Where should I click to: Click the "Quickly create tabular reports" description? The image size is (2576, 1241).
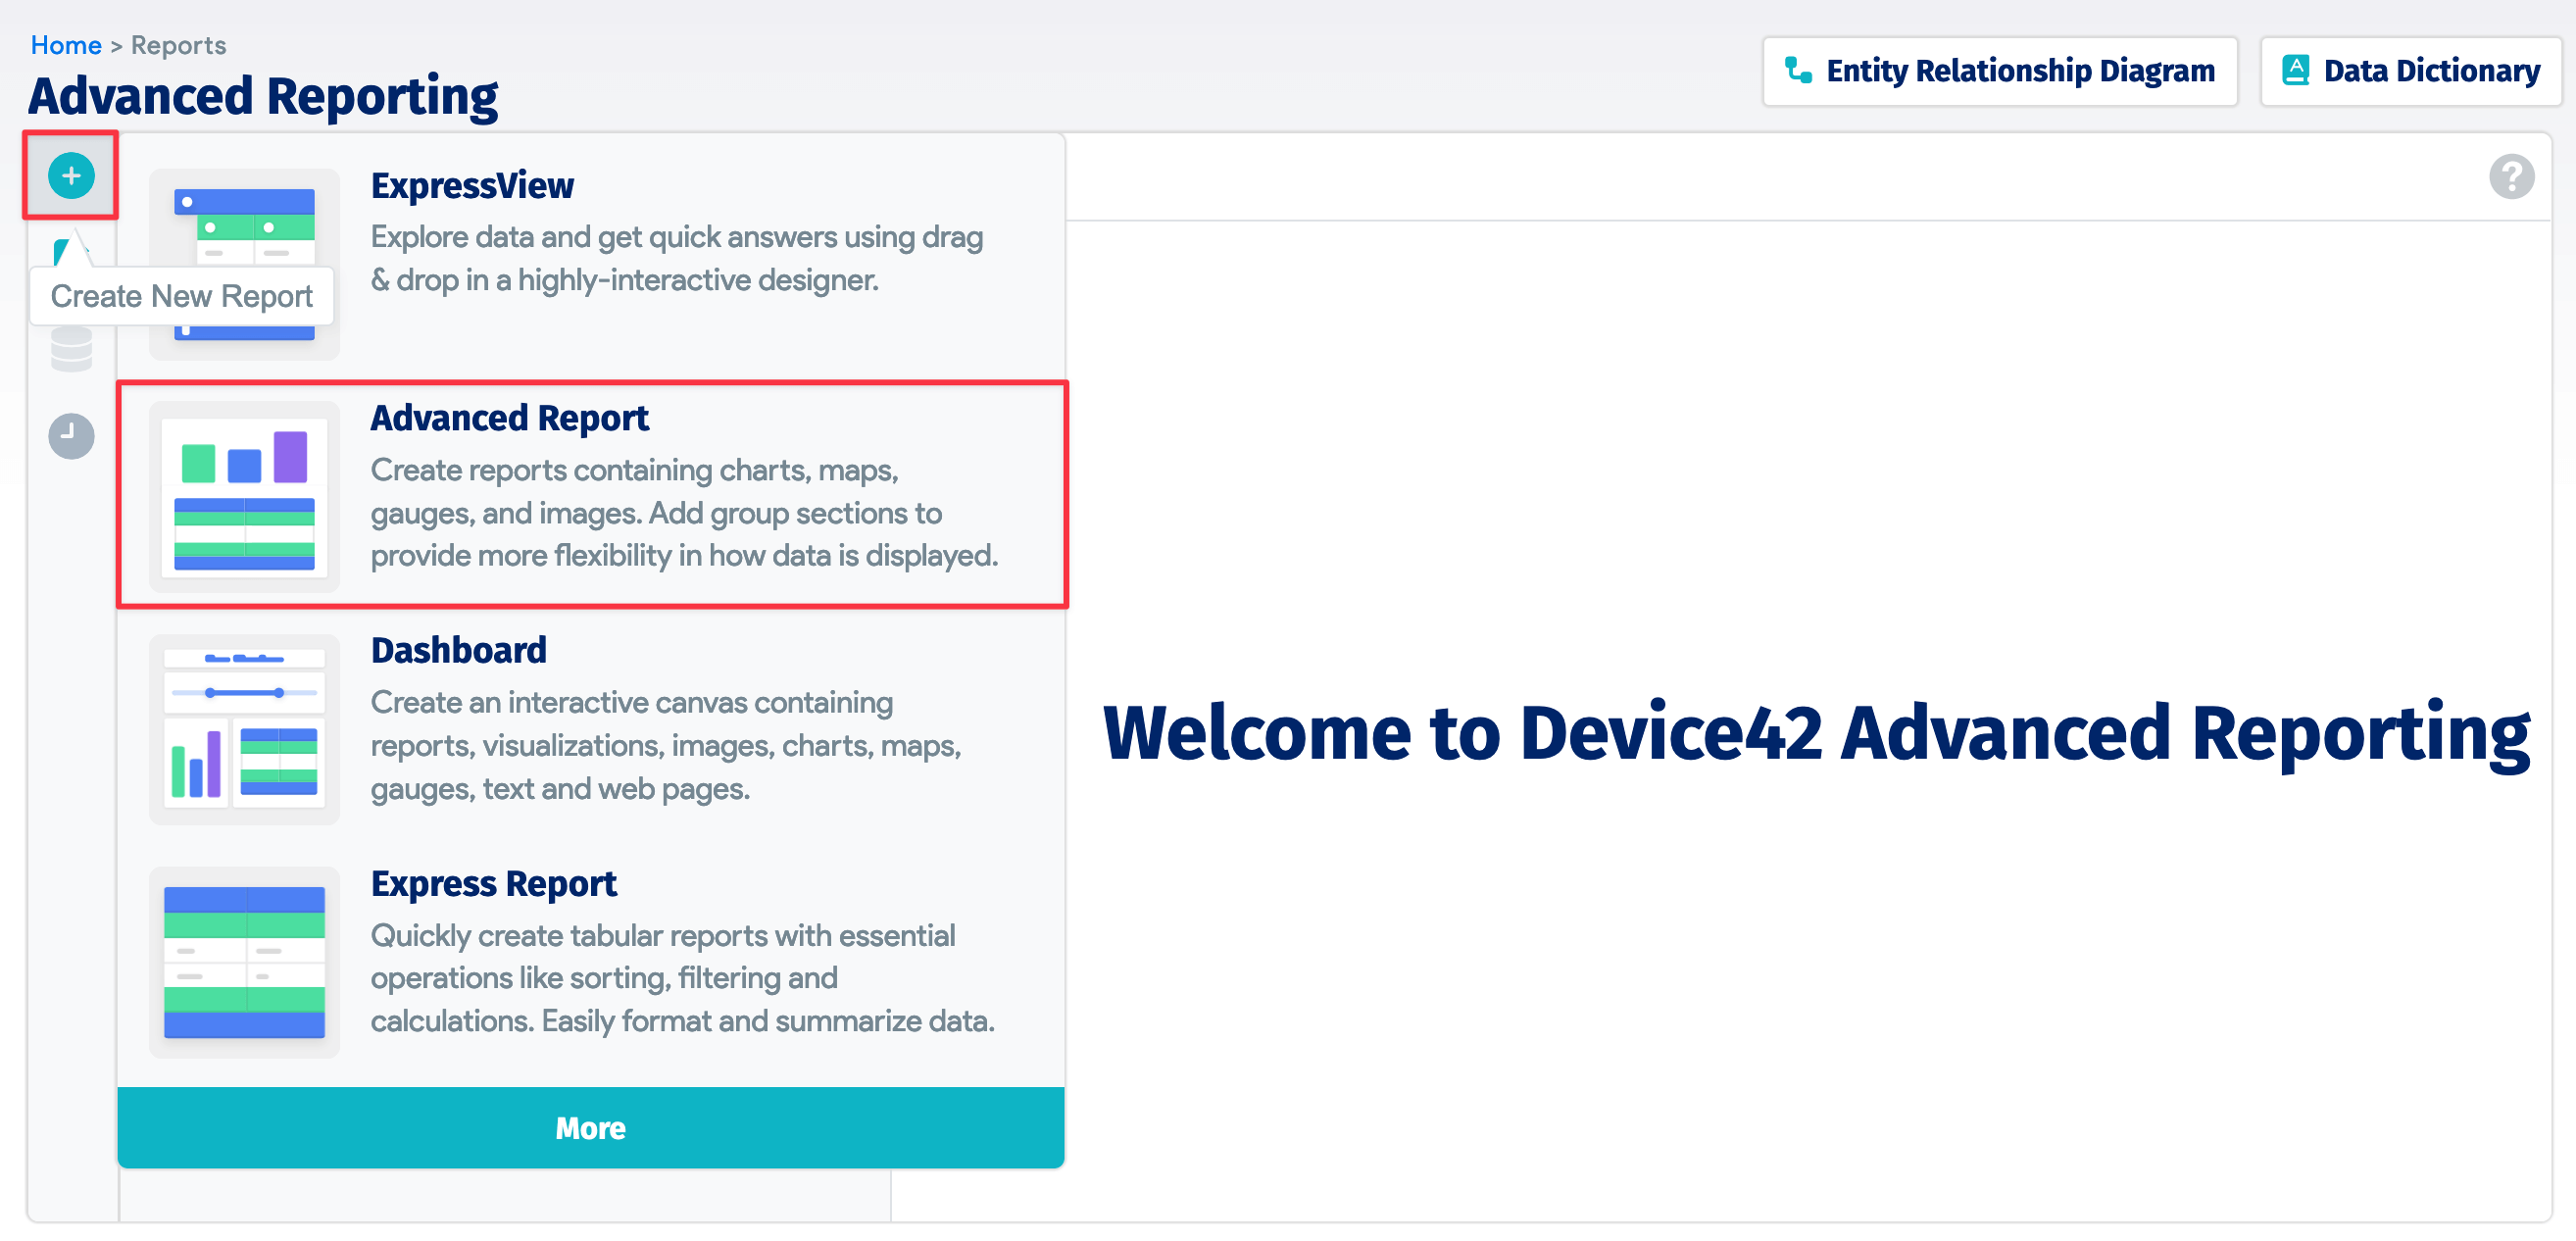[683, 978]
